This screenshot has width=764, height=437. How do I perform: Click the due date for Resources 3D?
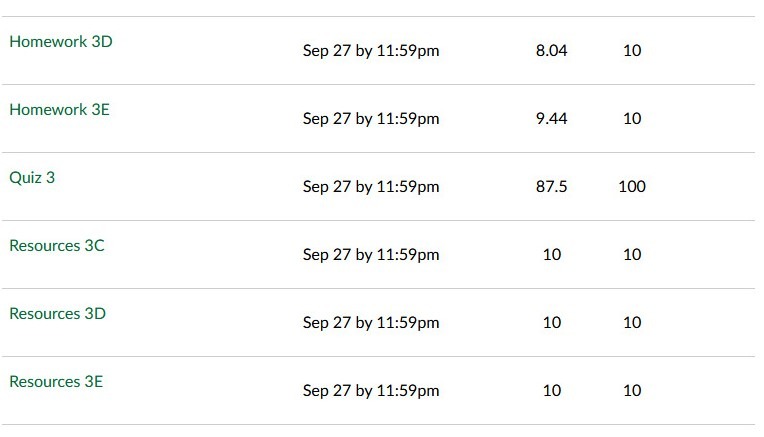371,323
